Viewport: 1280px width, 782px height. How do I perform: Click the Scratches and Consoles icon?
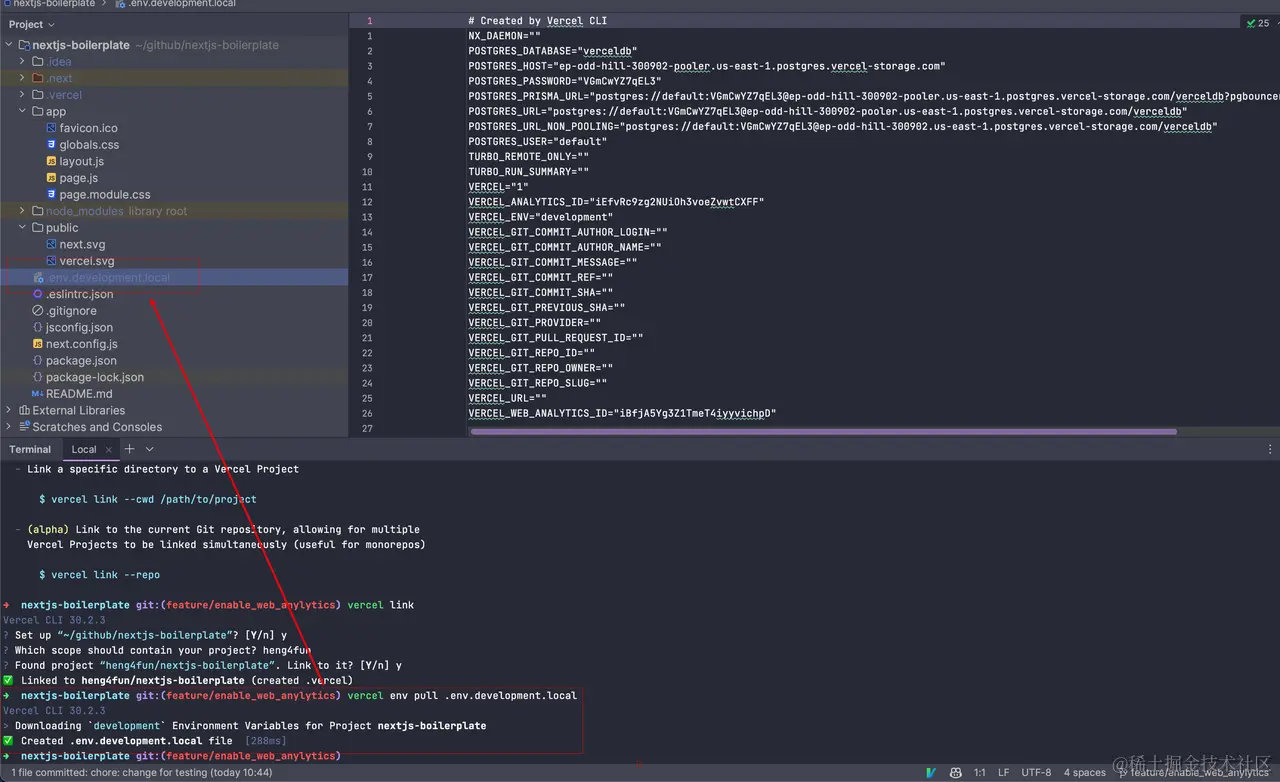tap(24, 427)
